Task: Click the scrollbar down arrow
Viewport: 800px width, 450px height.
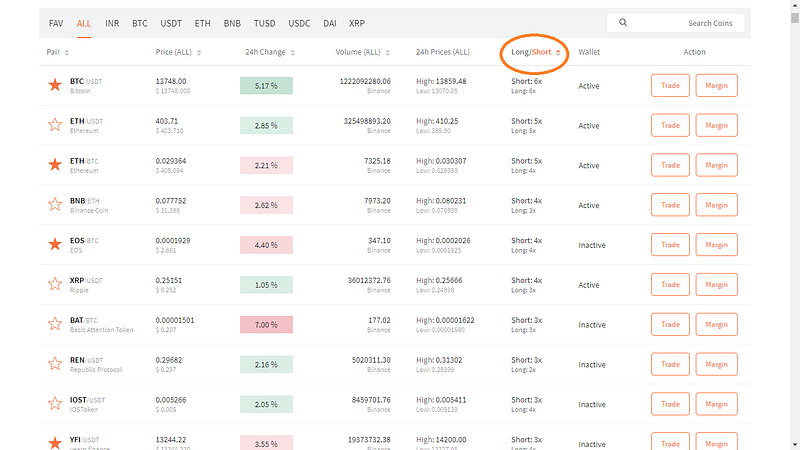Action: (x=794, y=445)
